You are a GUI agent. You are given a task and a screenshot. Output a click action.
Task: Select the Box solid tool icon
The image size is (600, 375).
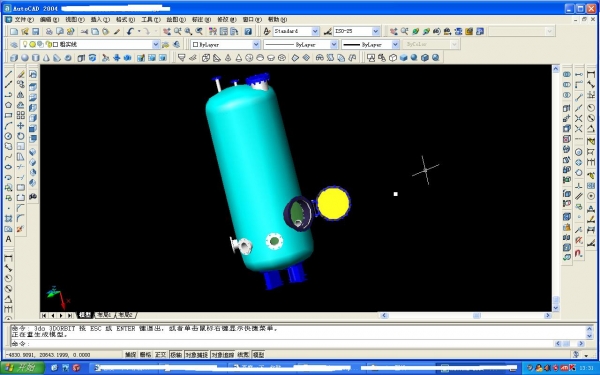[14, 58]
